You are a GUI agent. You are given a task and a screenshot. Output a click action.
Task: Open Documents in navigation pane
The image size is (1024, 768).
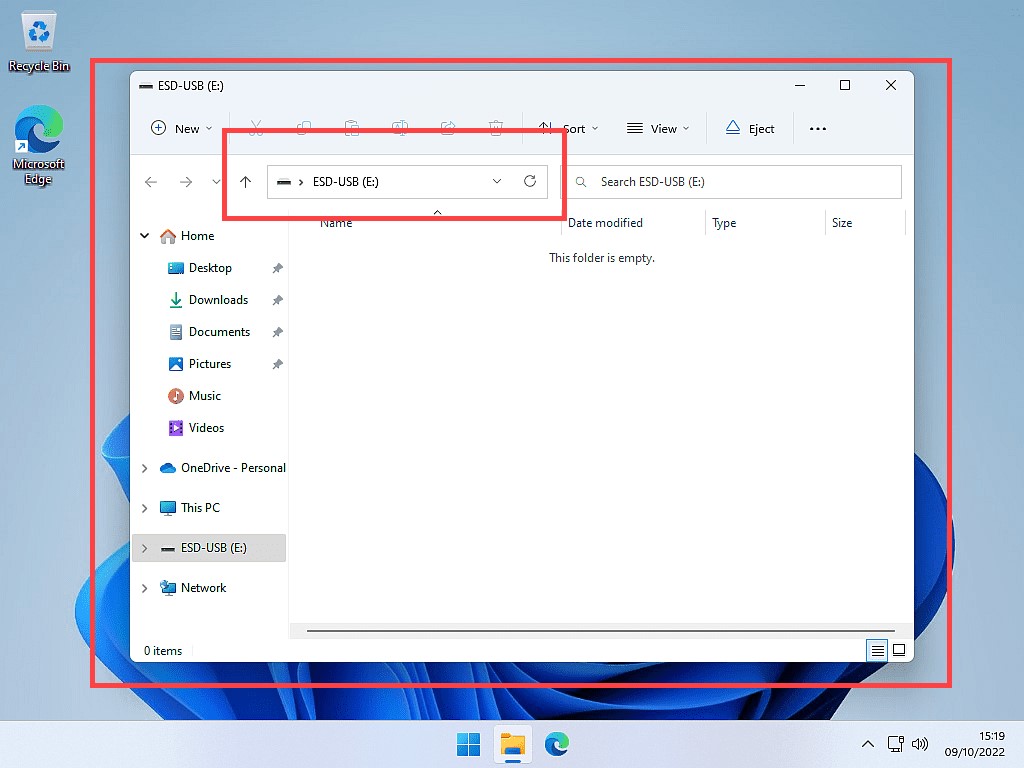click(210, 332)
